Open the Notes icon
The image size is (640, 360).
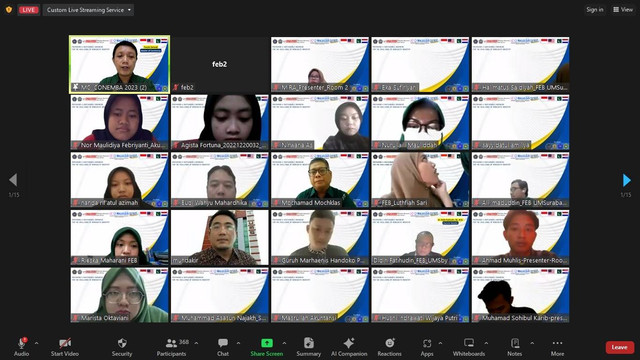click(x=515, y=343)
